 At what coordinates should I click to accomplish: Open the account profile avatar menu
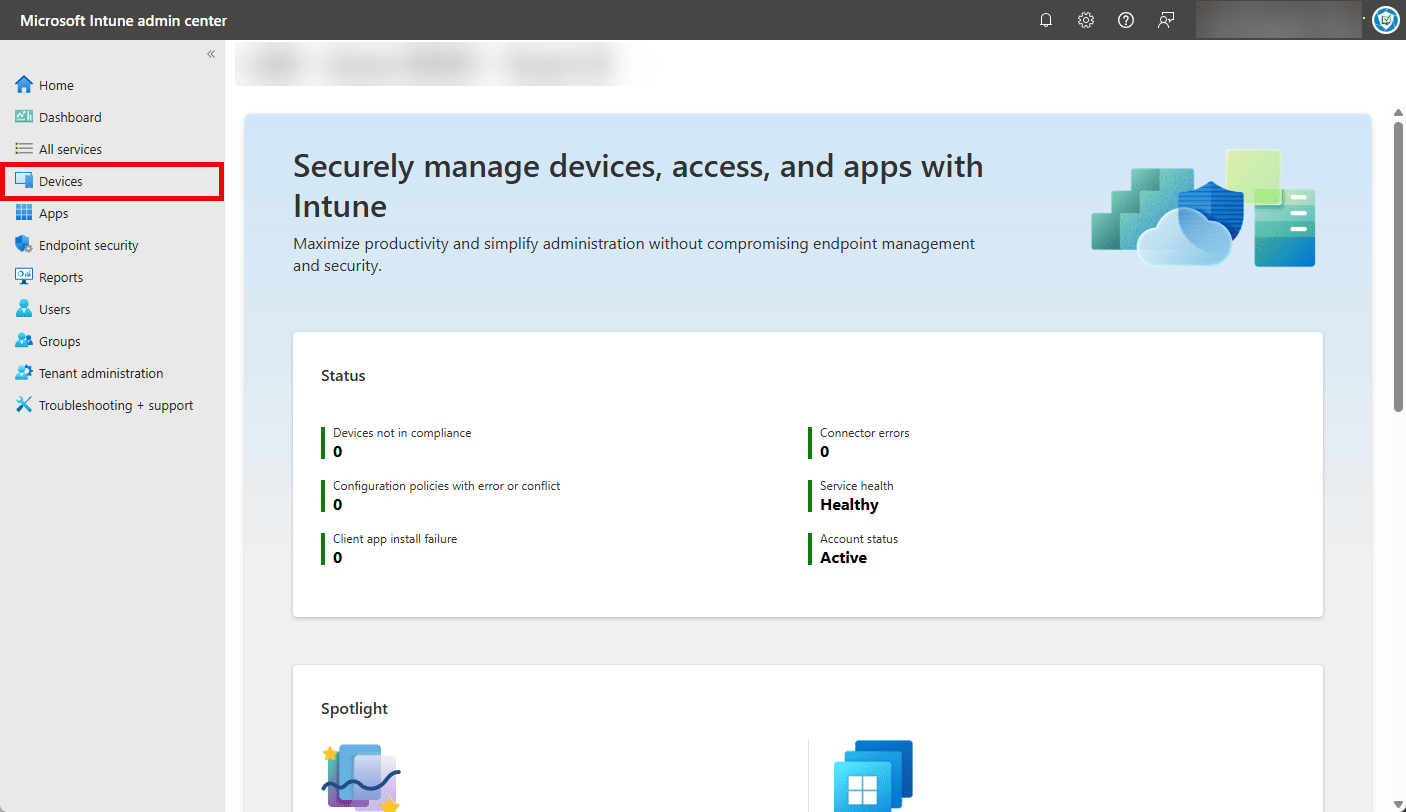(1385, 20)
